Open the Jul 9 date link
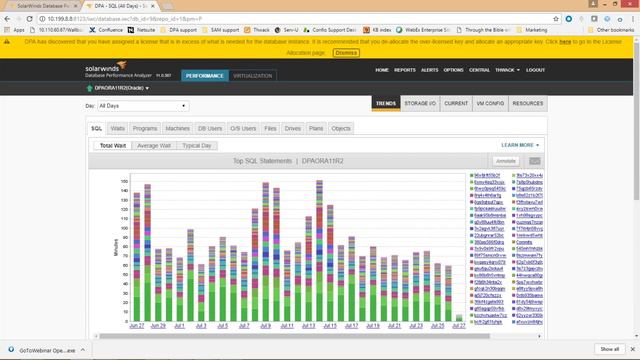 click(265, 326)
